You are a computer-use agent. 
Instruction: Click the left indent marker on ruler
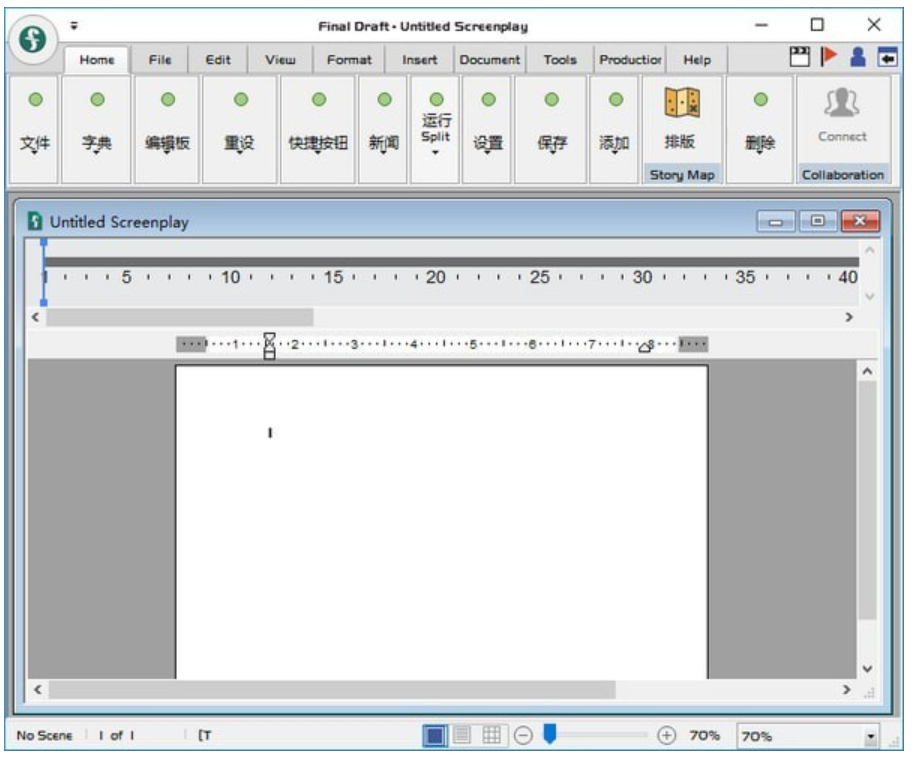(x=269, y=346)
